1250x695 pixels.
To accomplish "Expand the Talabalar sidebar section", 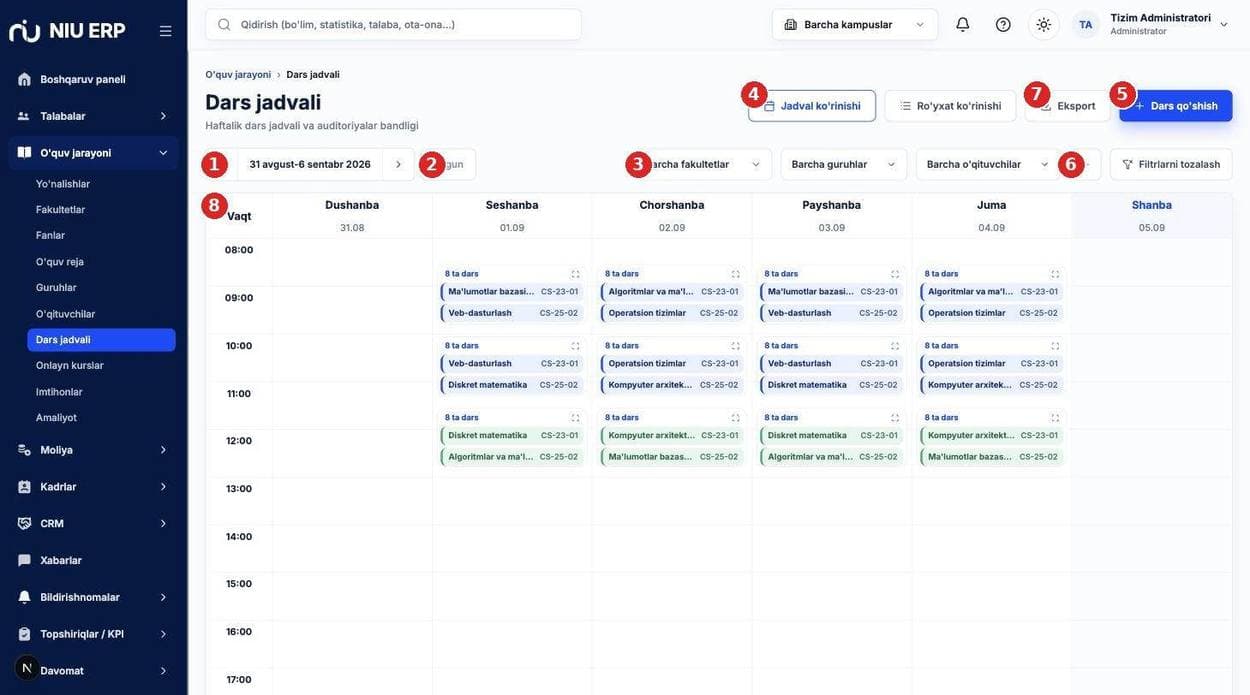I will pyautogui.click(x=93, y=116).
